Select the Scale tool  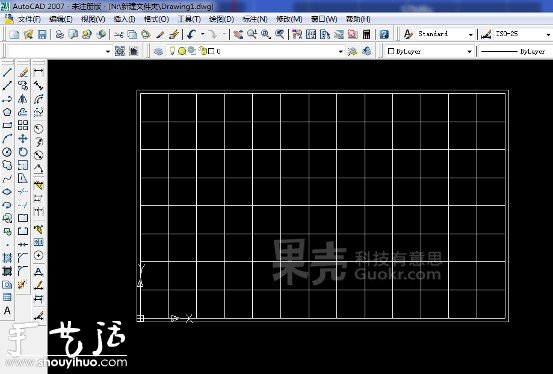23,165
